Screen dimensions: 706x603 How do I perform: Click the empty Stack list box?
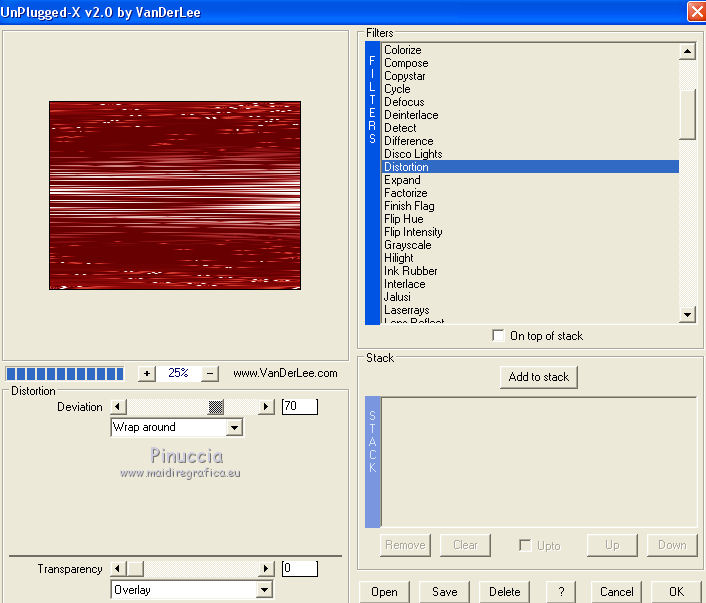pyautogui.click(x=539, y=462)
